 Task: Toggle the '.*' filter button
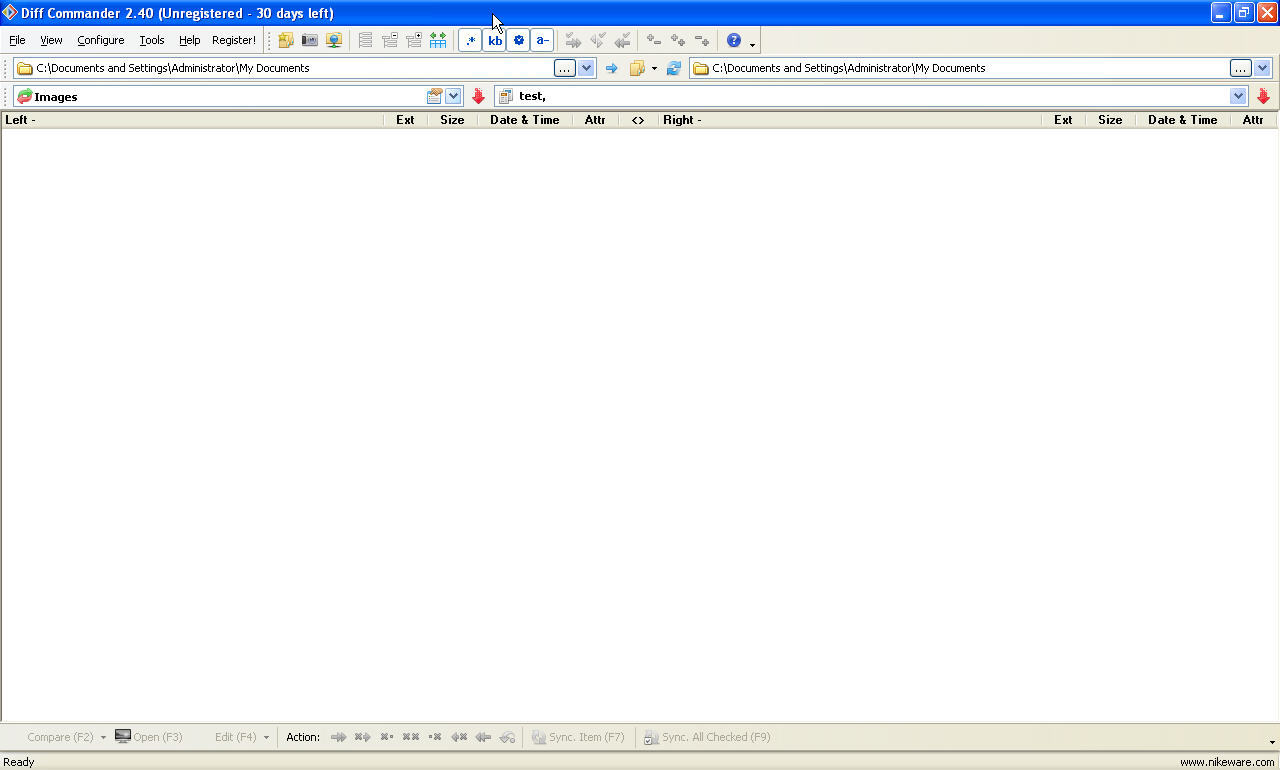tap(470, 40)
